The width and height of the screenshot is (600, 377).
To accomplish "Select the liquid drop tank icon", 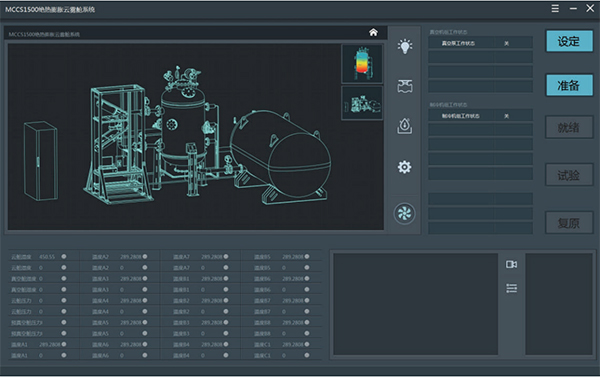I will point(404,126).
